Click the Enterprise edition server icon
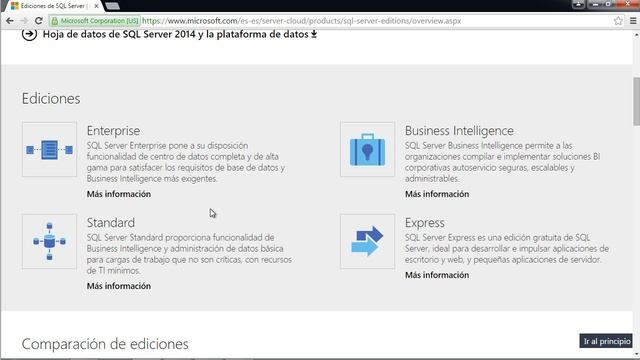640x360 pixels. coord(49,149)
